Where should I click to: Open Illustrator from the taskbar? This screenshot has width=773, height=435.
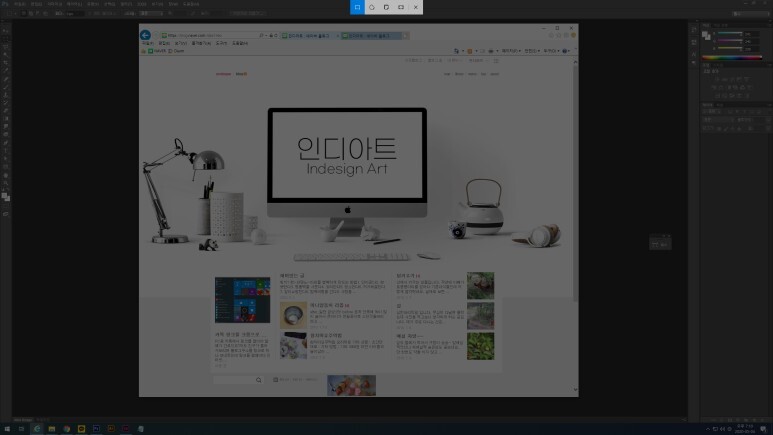pyautogui.click(x=111, y=429)
